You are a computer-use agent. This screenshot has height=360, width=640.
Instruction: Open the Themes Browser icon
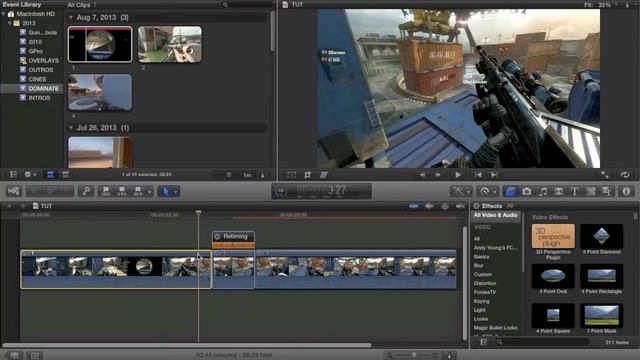[607, 191]
